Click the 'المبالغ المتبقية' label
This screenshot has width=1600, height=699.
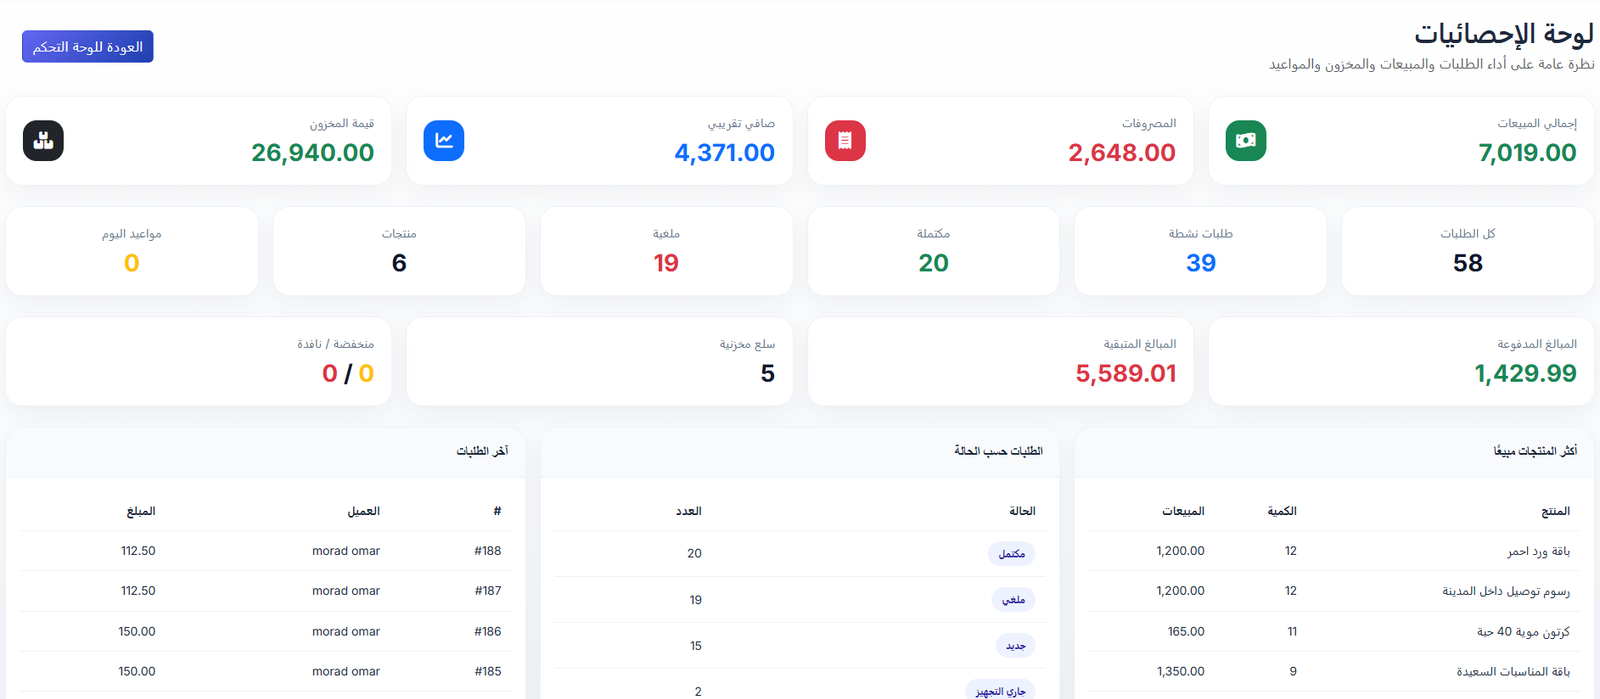(x=1140, y=344)
